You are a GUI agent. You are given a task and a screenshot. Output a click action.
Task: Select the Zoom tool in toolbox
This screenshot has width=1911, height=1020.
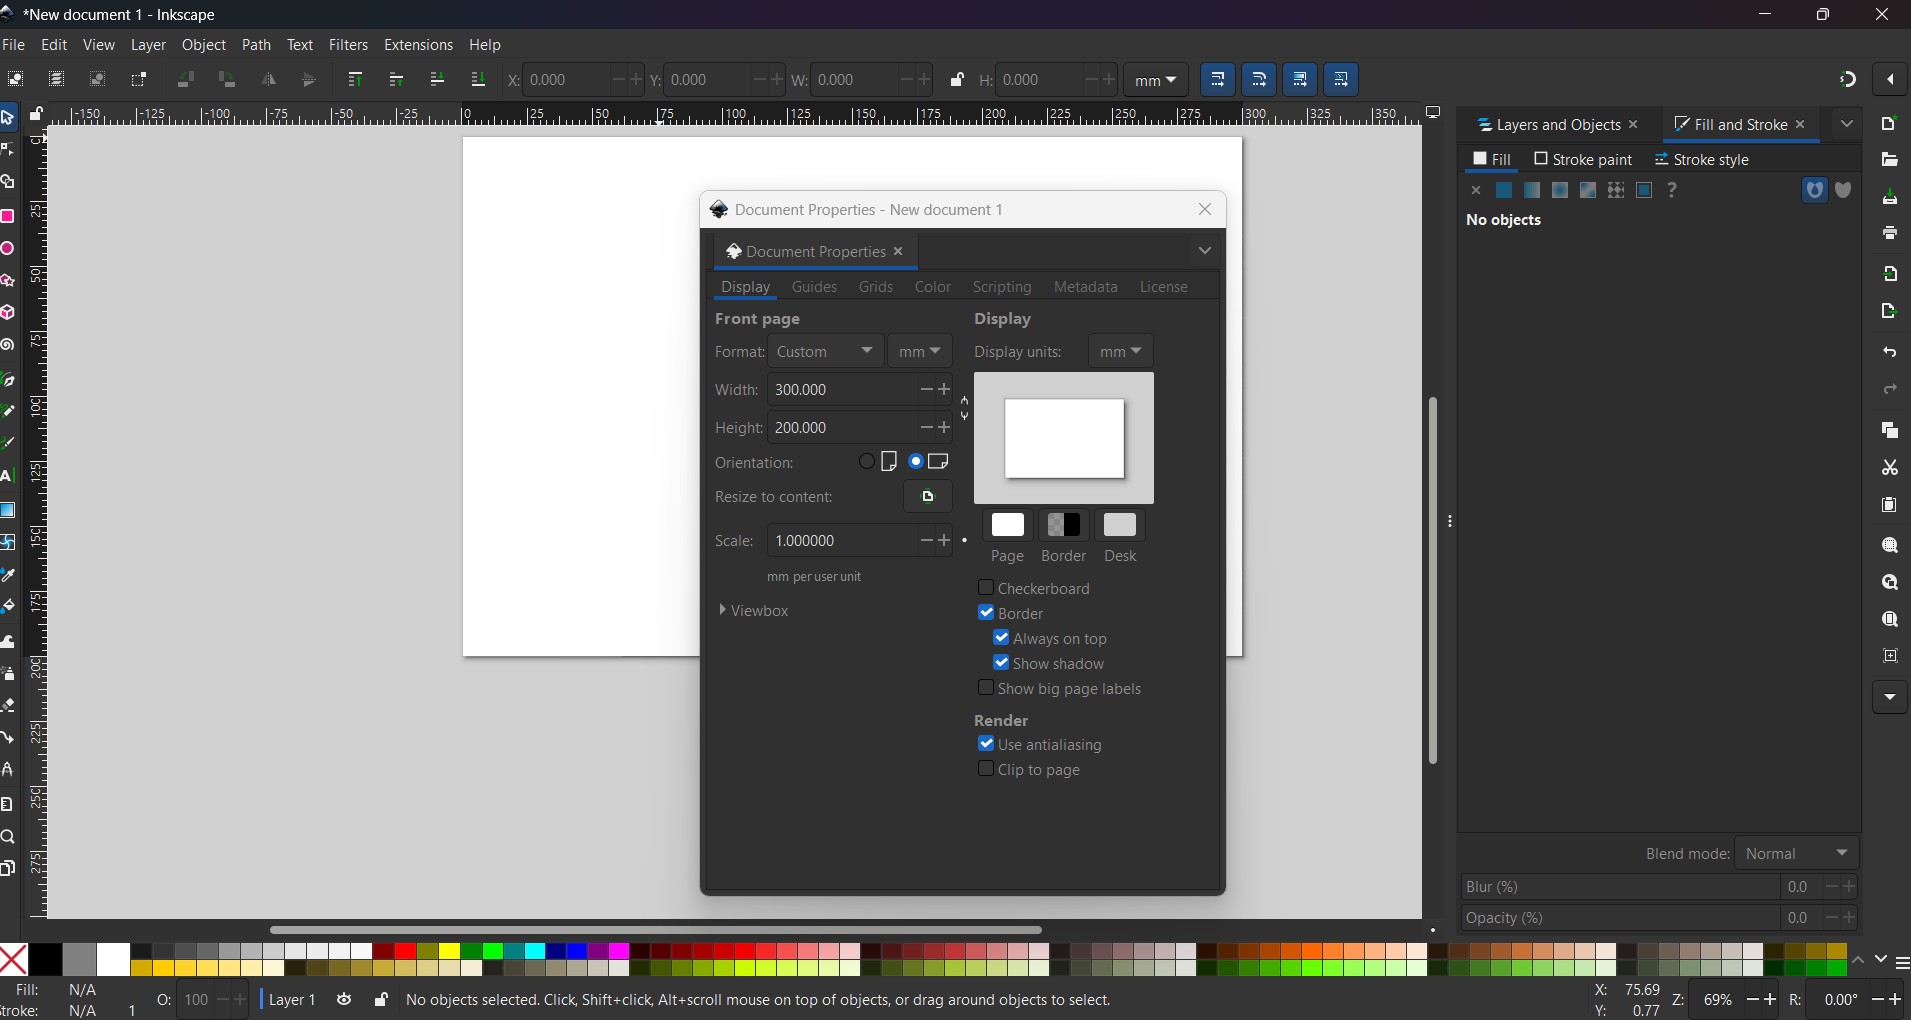(x=8, y=837)
